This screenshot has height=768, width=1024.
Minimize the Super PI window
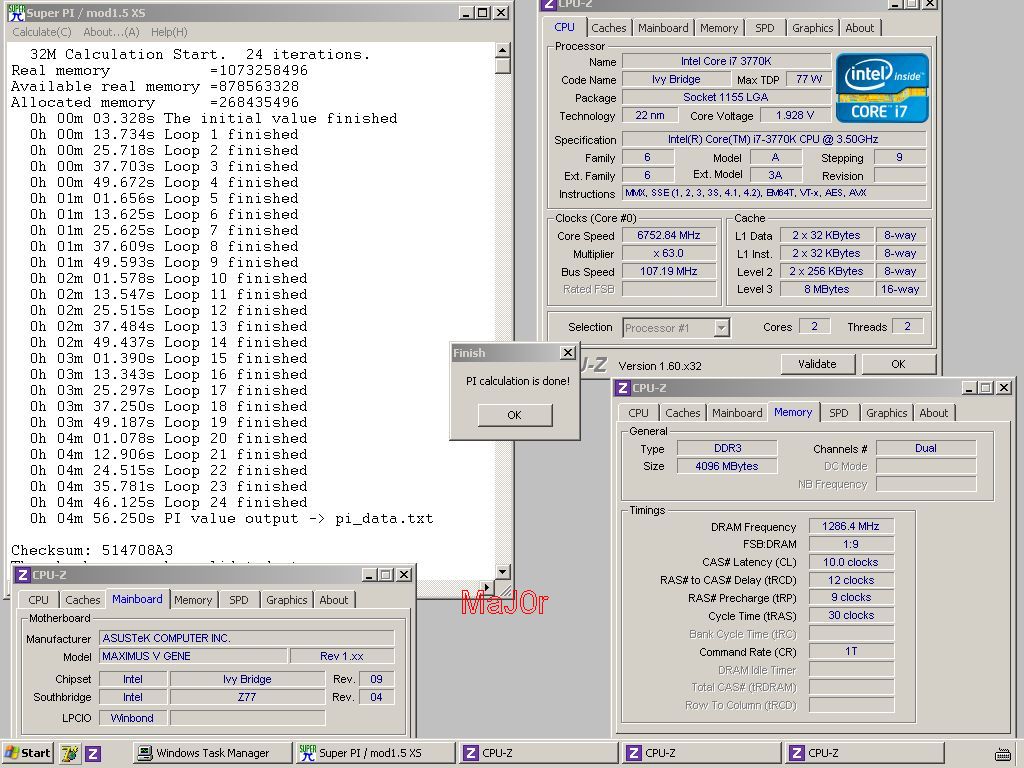click(x=466, y=13)
